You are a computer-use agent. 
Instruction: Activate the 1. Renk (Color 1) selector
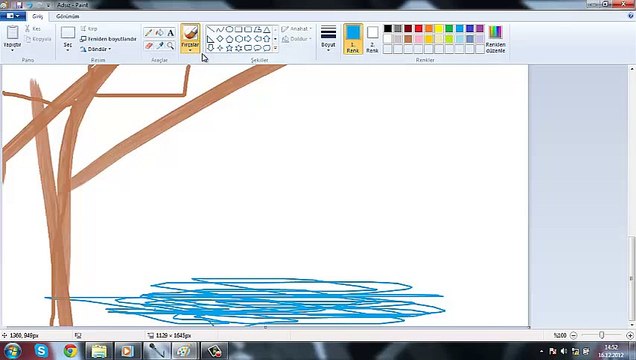click(x=353, y=39)
